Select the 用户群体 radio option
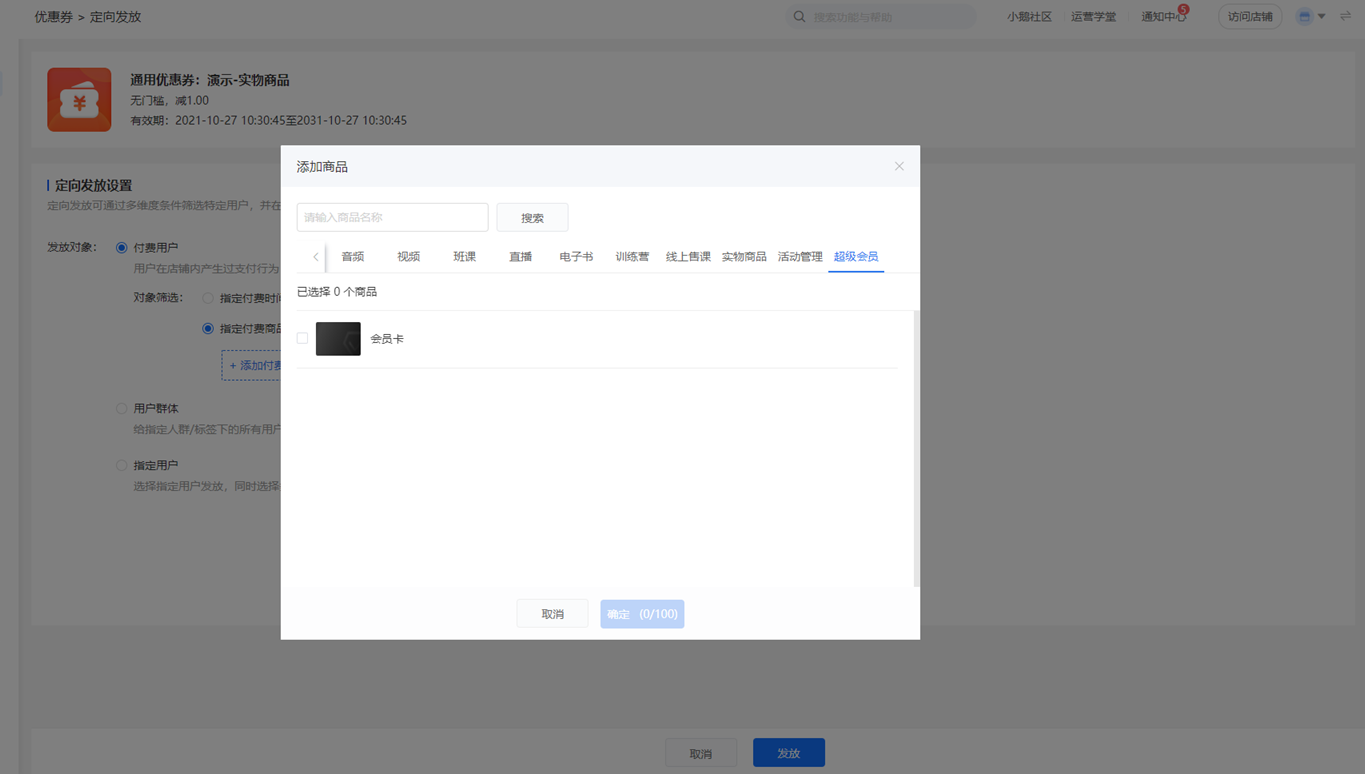 pos(122,408)
